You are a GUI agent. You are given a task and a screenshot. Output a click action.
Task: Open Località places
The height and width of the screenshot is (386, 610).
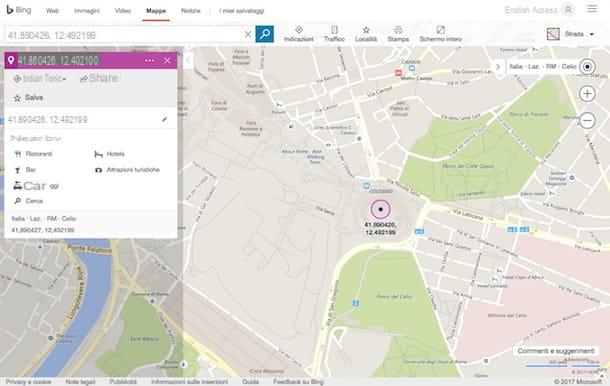(366, 34)
